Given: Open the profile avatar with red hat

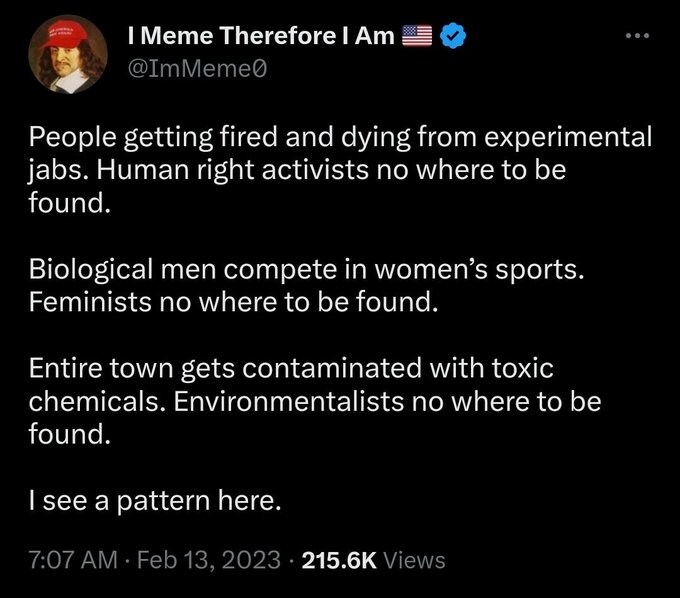Looking at the screenshot, I should tap(68, 54).
